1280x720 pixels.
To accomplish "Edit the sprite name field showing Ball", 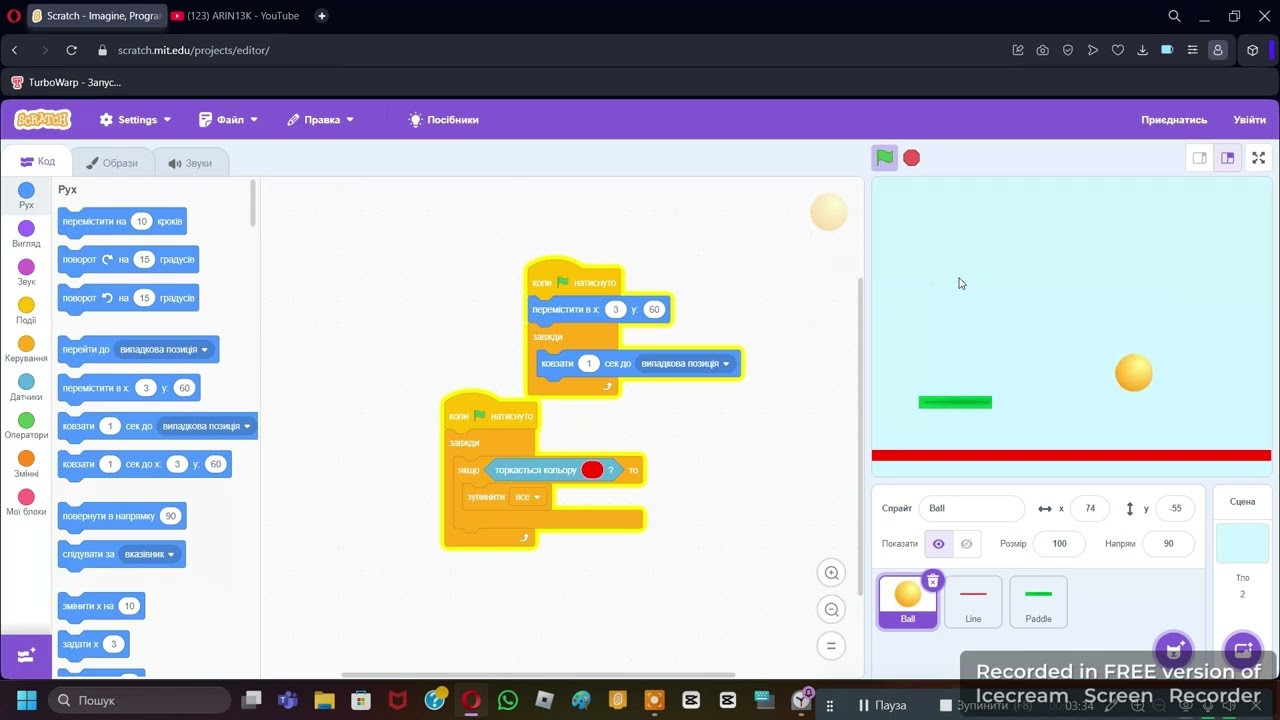I will [971, 508].
